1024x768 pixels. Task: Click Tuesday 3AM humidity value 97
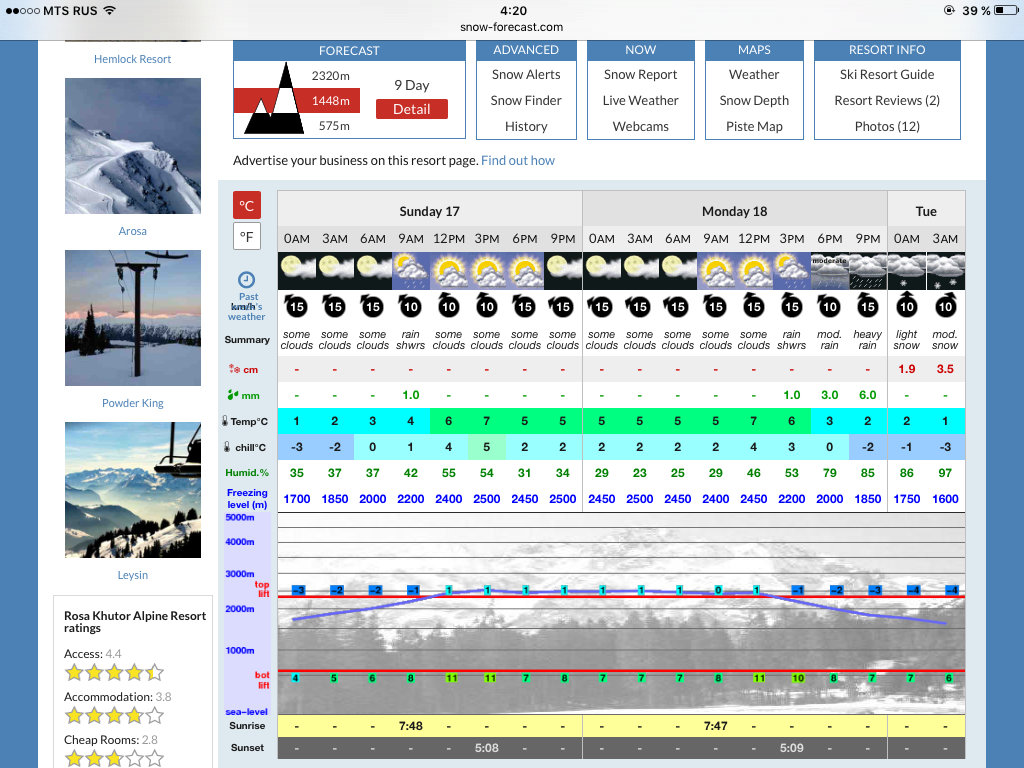[945, 473]
